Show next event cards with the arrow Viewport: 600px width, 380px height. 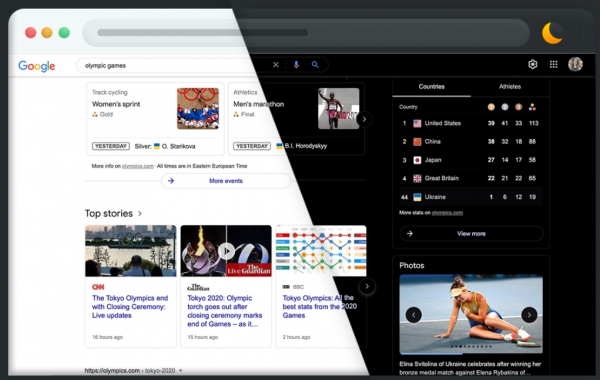[x=364, y=119]
